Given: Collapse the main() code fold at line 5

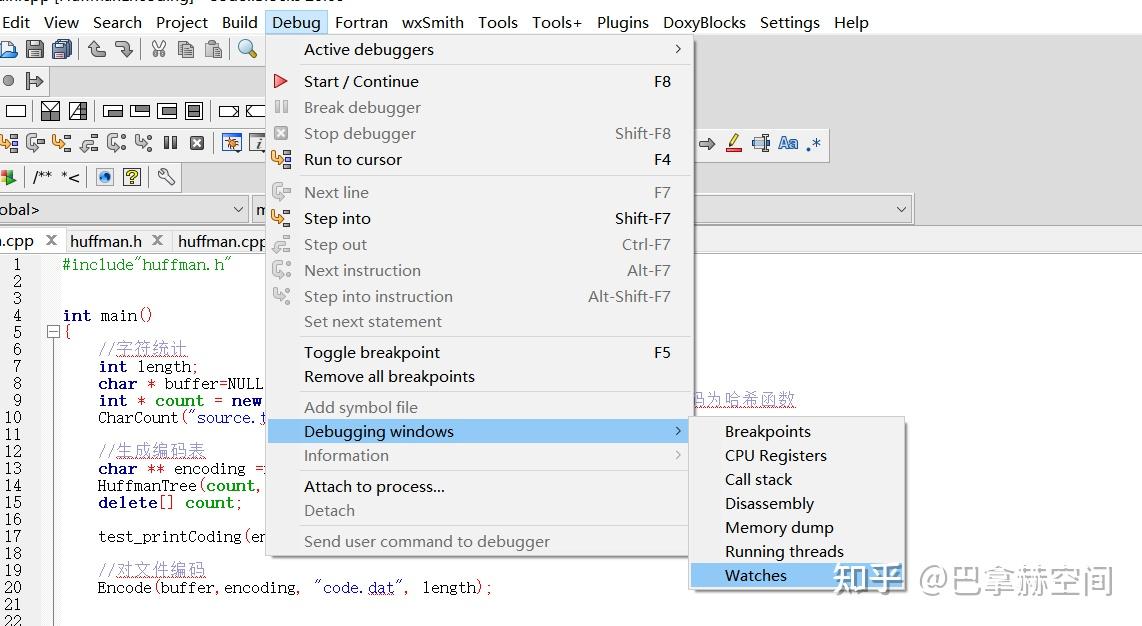Looking at the screenshot, I should pyautogui.click(x=53, y=332).
